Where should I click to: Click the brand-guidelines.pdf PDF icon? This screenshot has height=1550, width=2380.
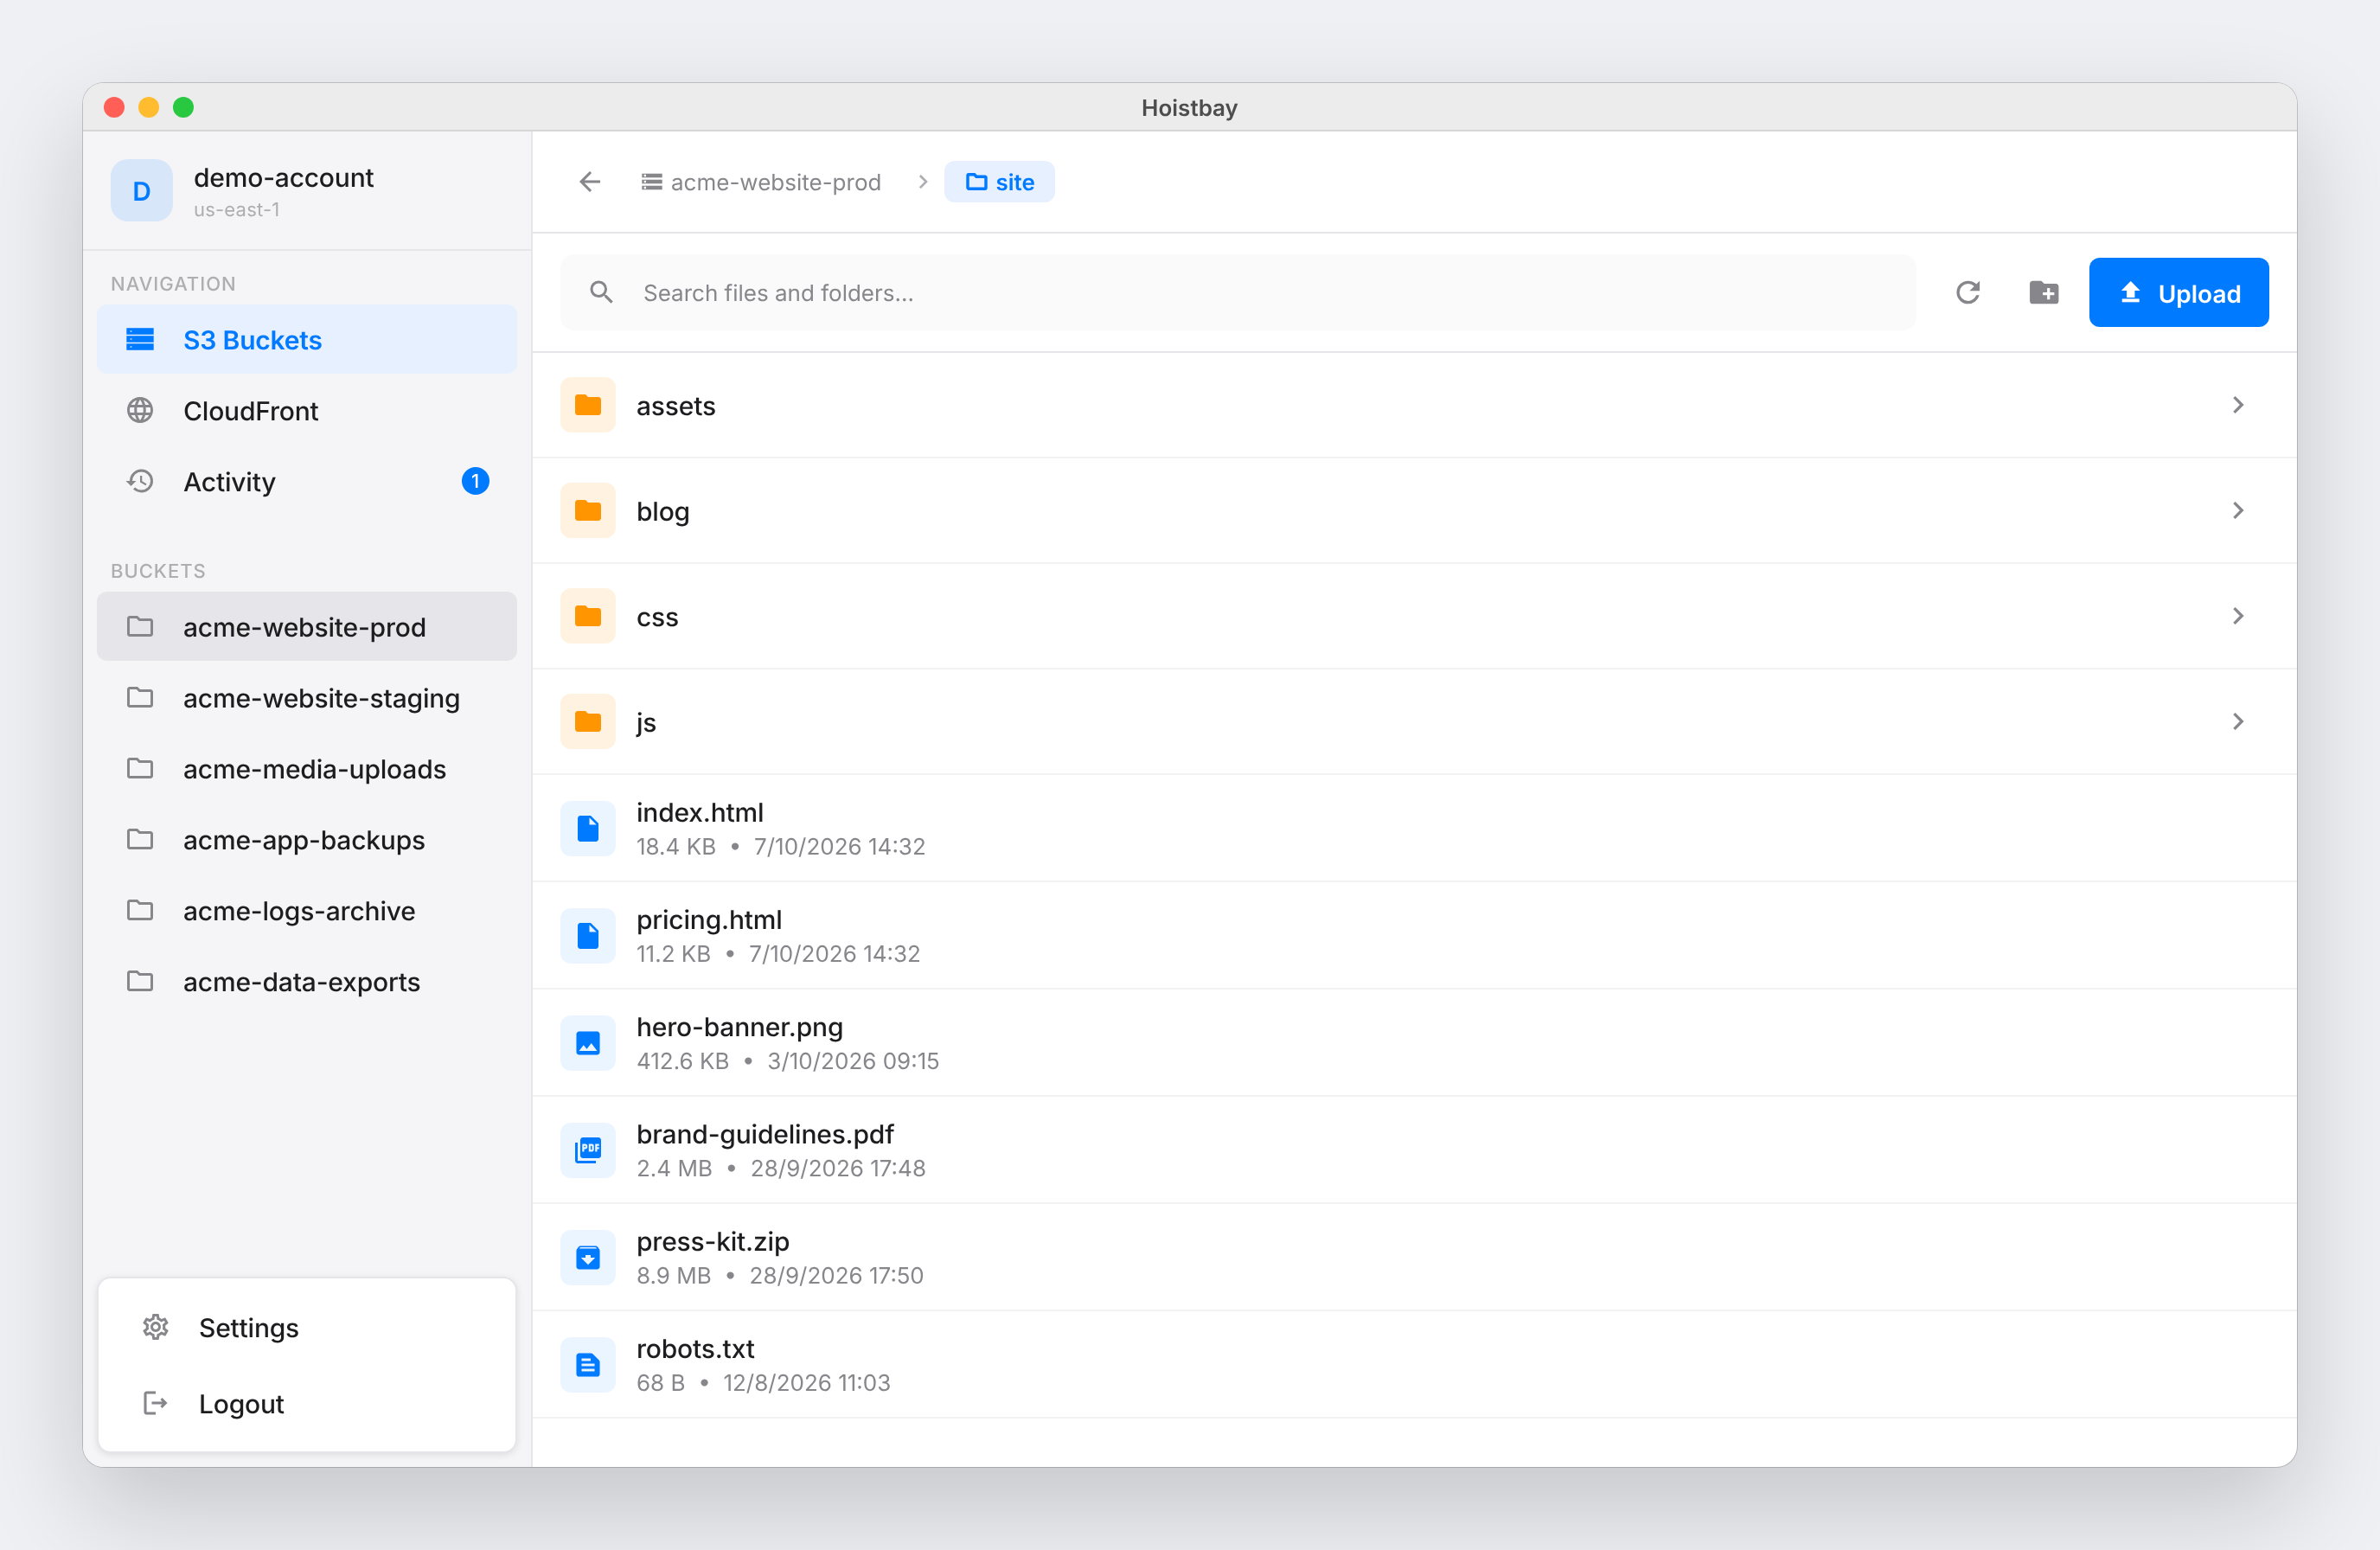coord(588,1150)
